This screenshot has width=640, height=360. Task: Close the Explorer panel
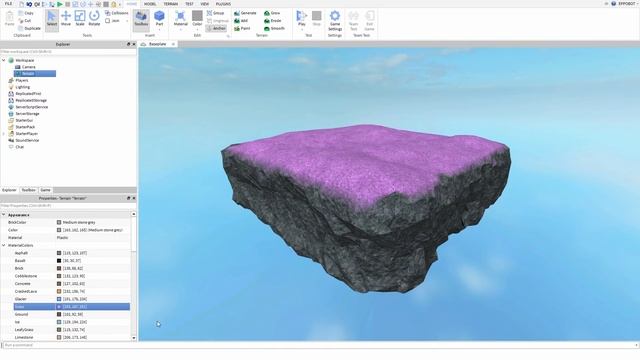tap(134, 44)
